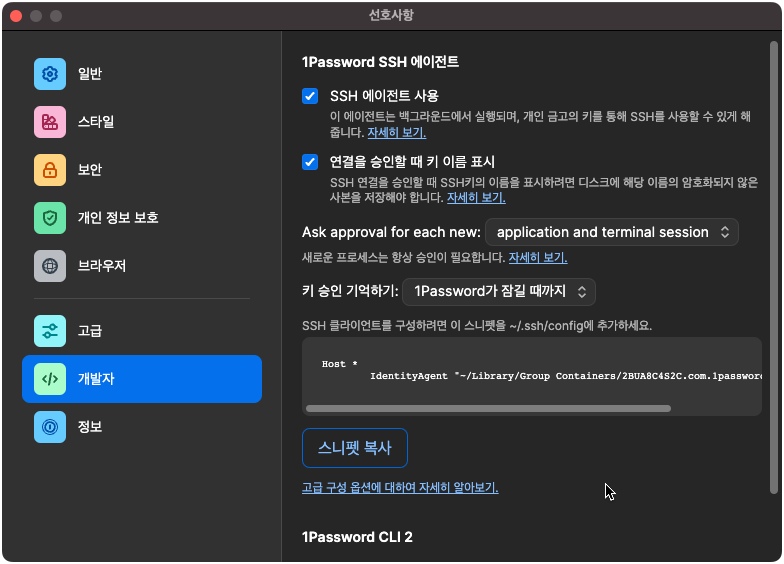Click the blue gear icon for 일반
Viewport: 784px width, 564px height.
(x=50, y=74)
